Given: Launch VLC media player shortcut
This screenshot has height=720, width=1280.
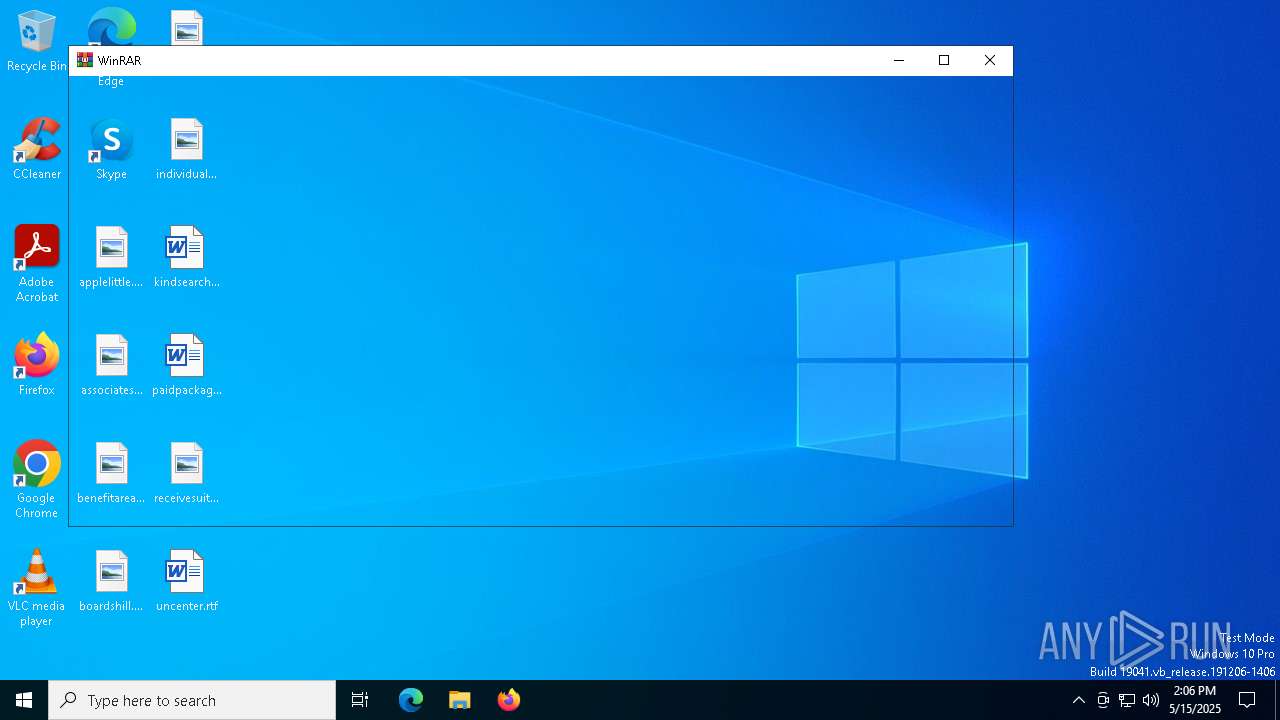Looking at the screenshot, I should tap(37, 587).
